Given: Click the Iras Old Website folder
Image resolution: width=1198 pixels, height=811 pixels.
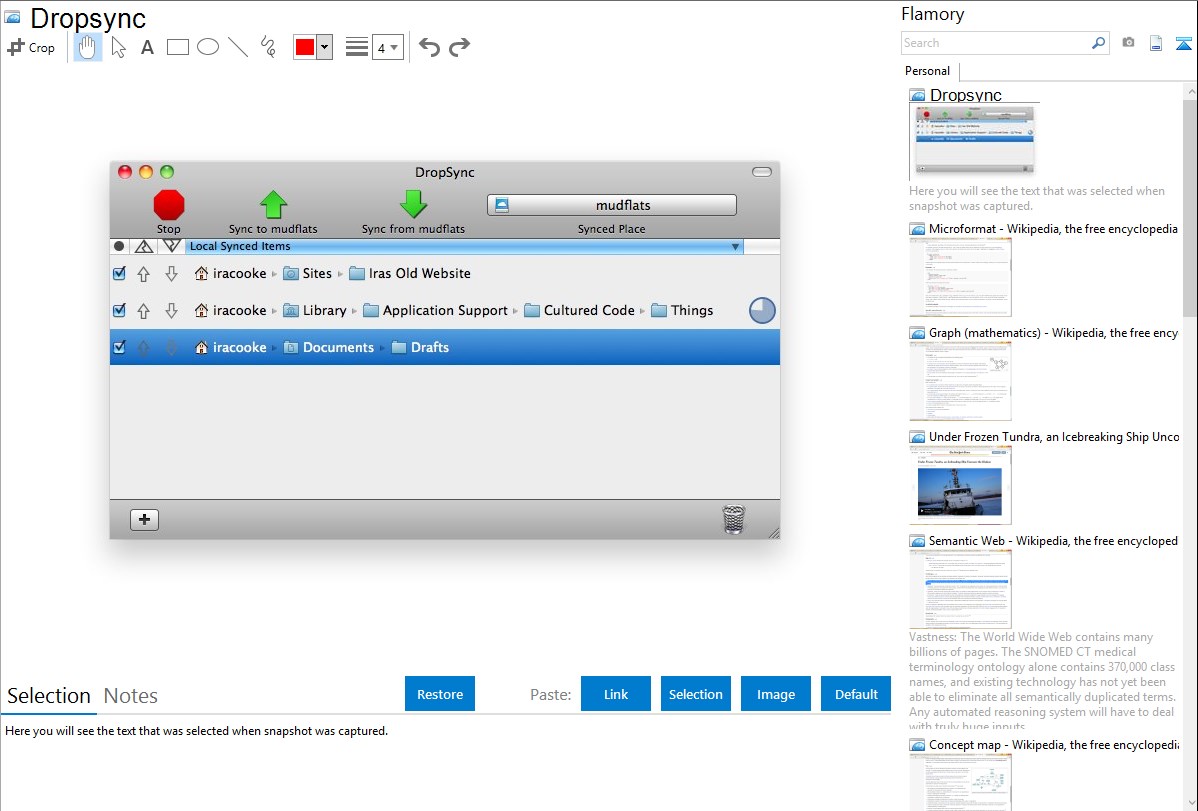Looking at the screenshot, I should 410,274.
